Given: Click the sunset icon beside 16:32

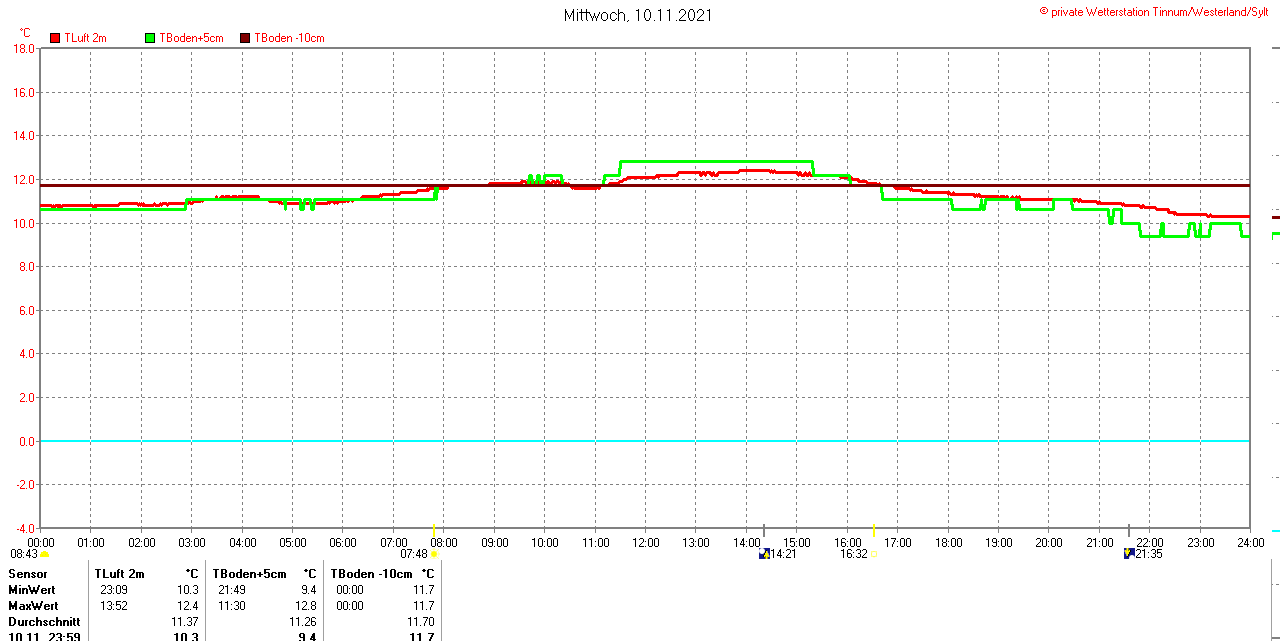Looking at the screenshot, I should (874, 554).
